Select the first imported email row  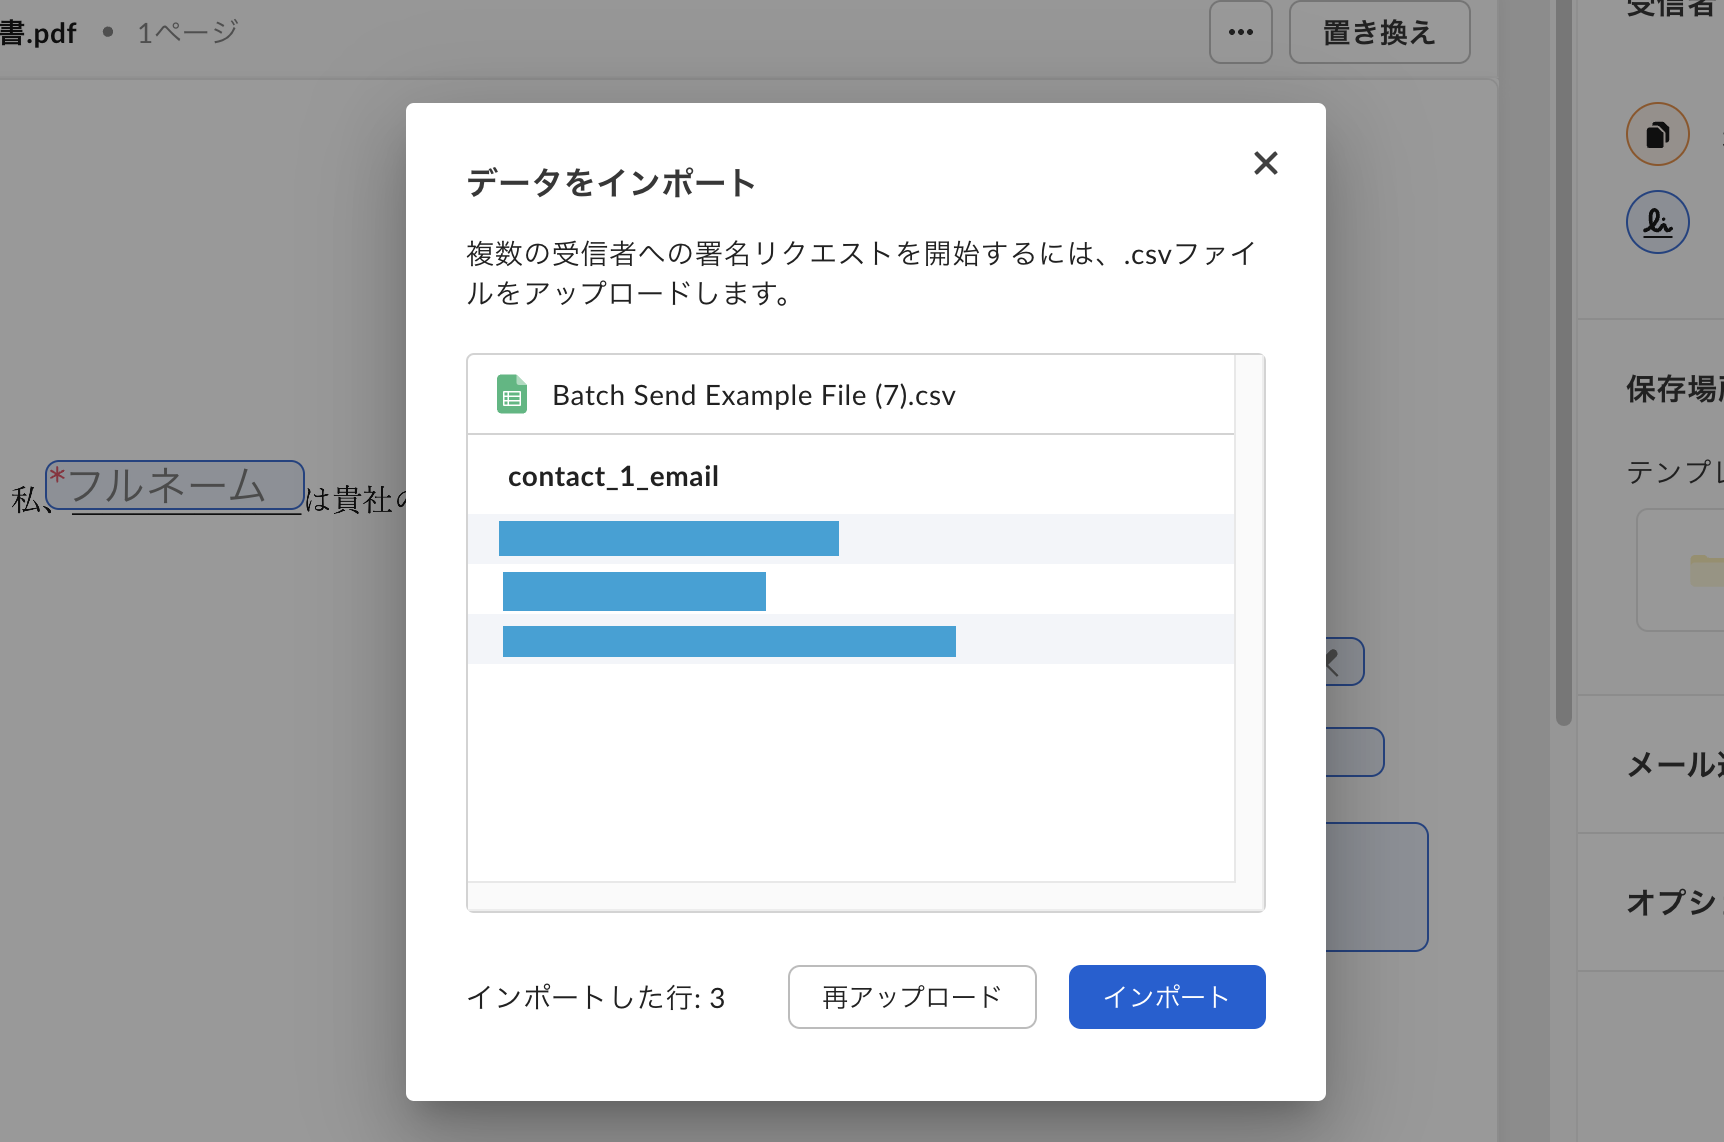click(x=668, y=539)
